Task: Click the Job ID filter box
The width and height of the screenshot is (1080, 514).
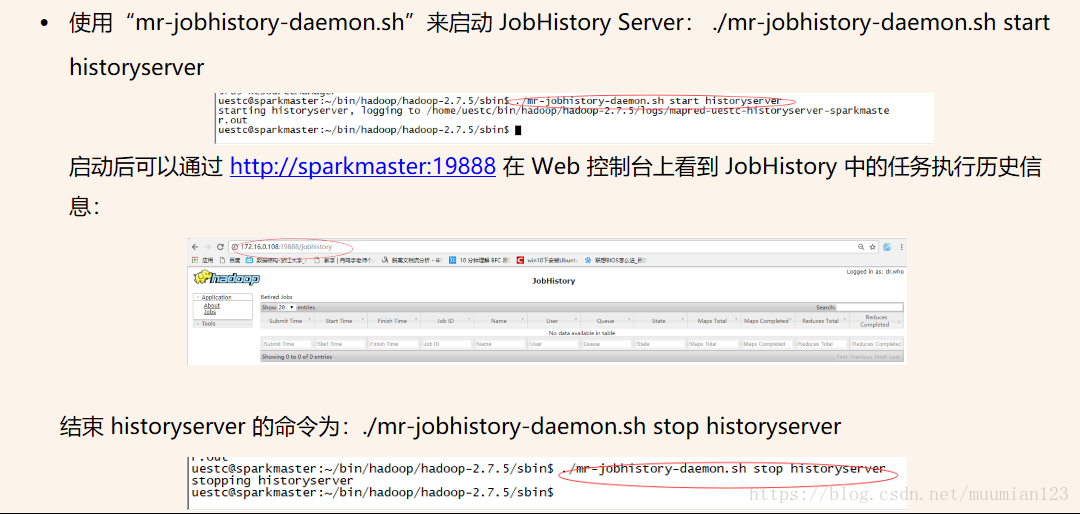Action: click(x=448, y=344)
